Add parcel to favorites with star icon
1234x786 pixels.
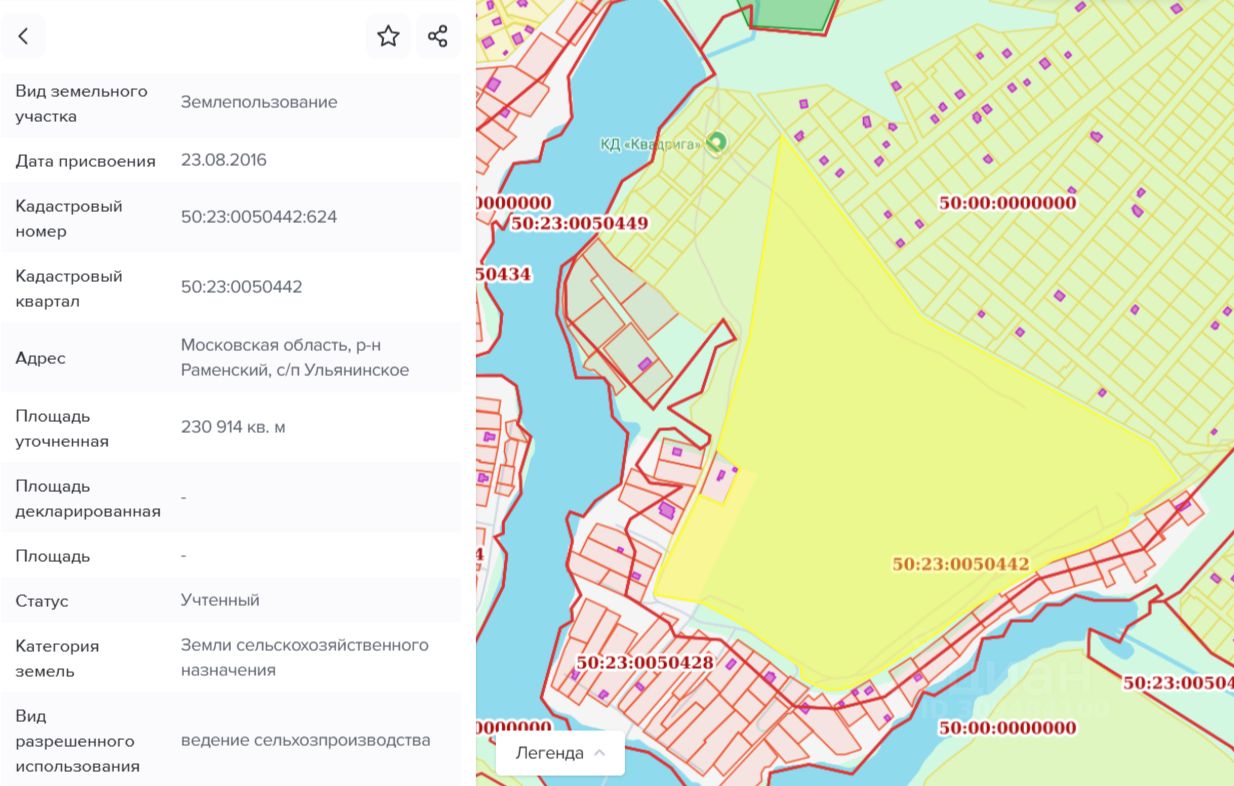click(388, 37)
